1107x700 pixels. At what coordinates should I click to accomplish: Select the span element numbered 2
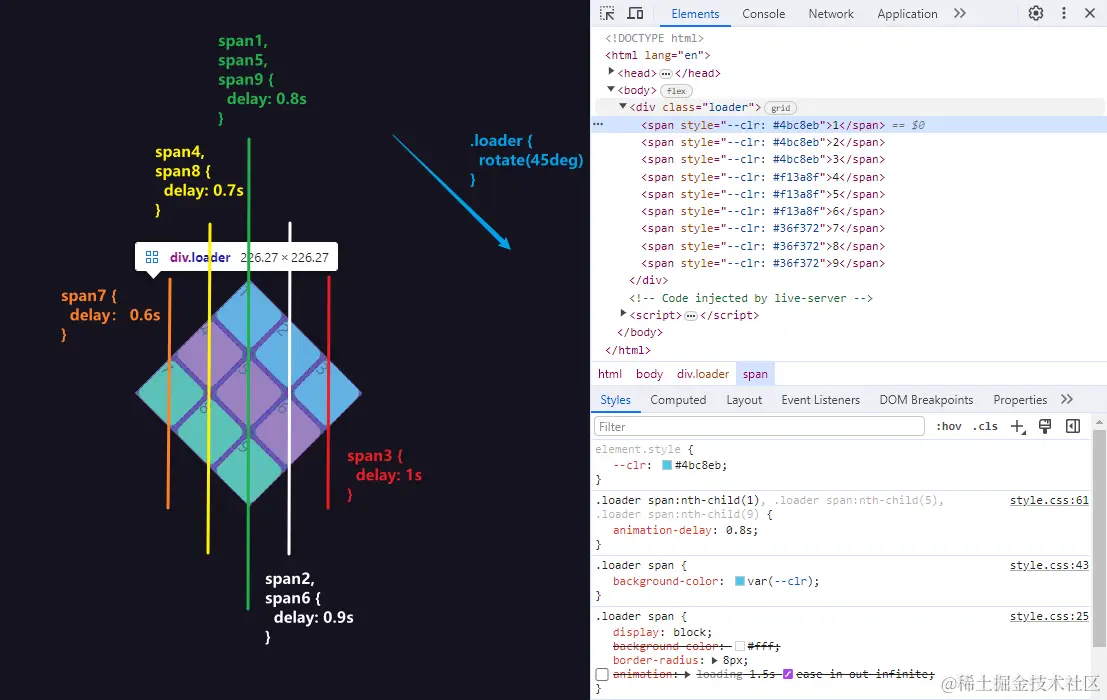pyautogui.click(x=762, y=142)
